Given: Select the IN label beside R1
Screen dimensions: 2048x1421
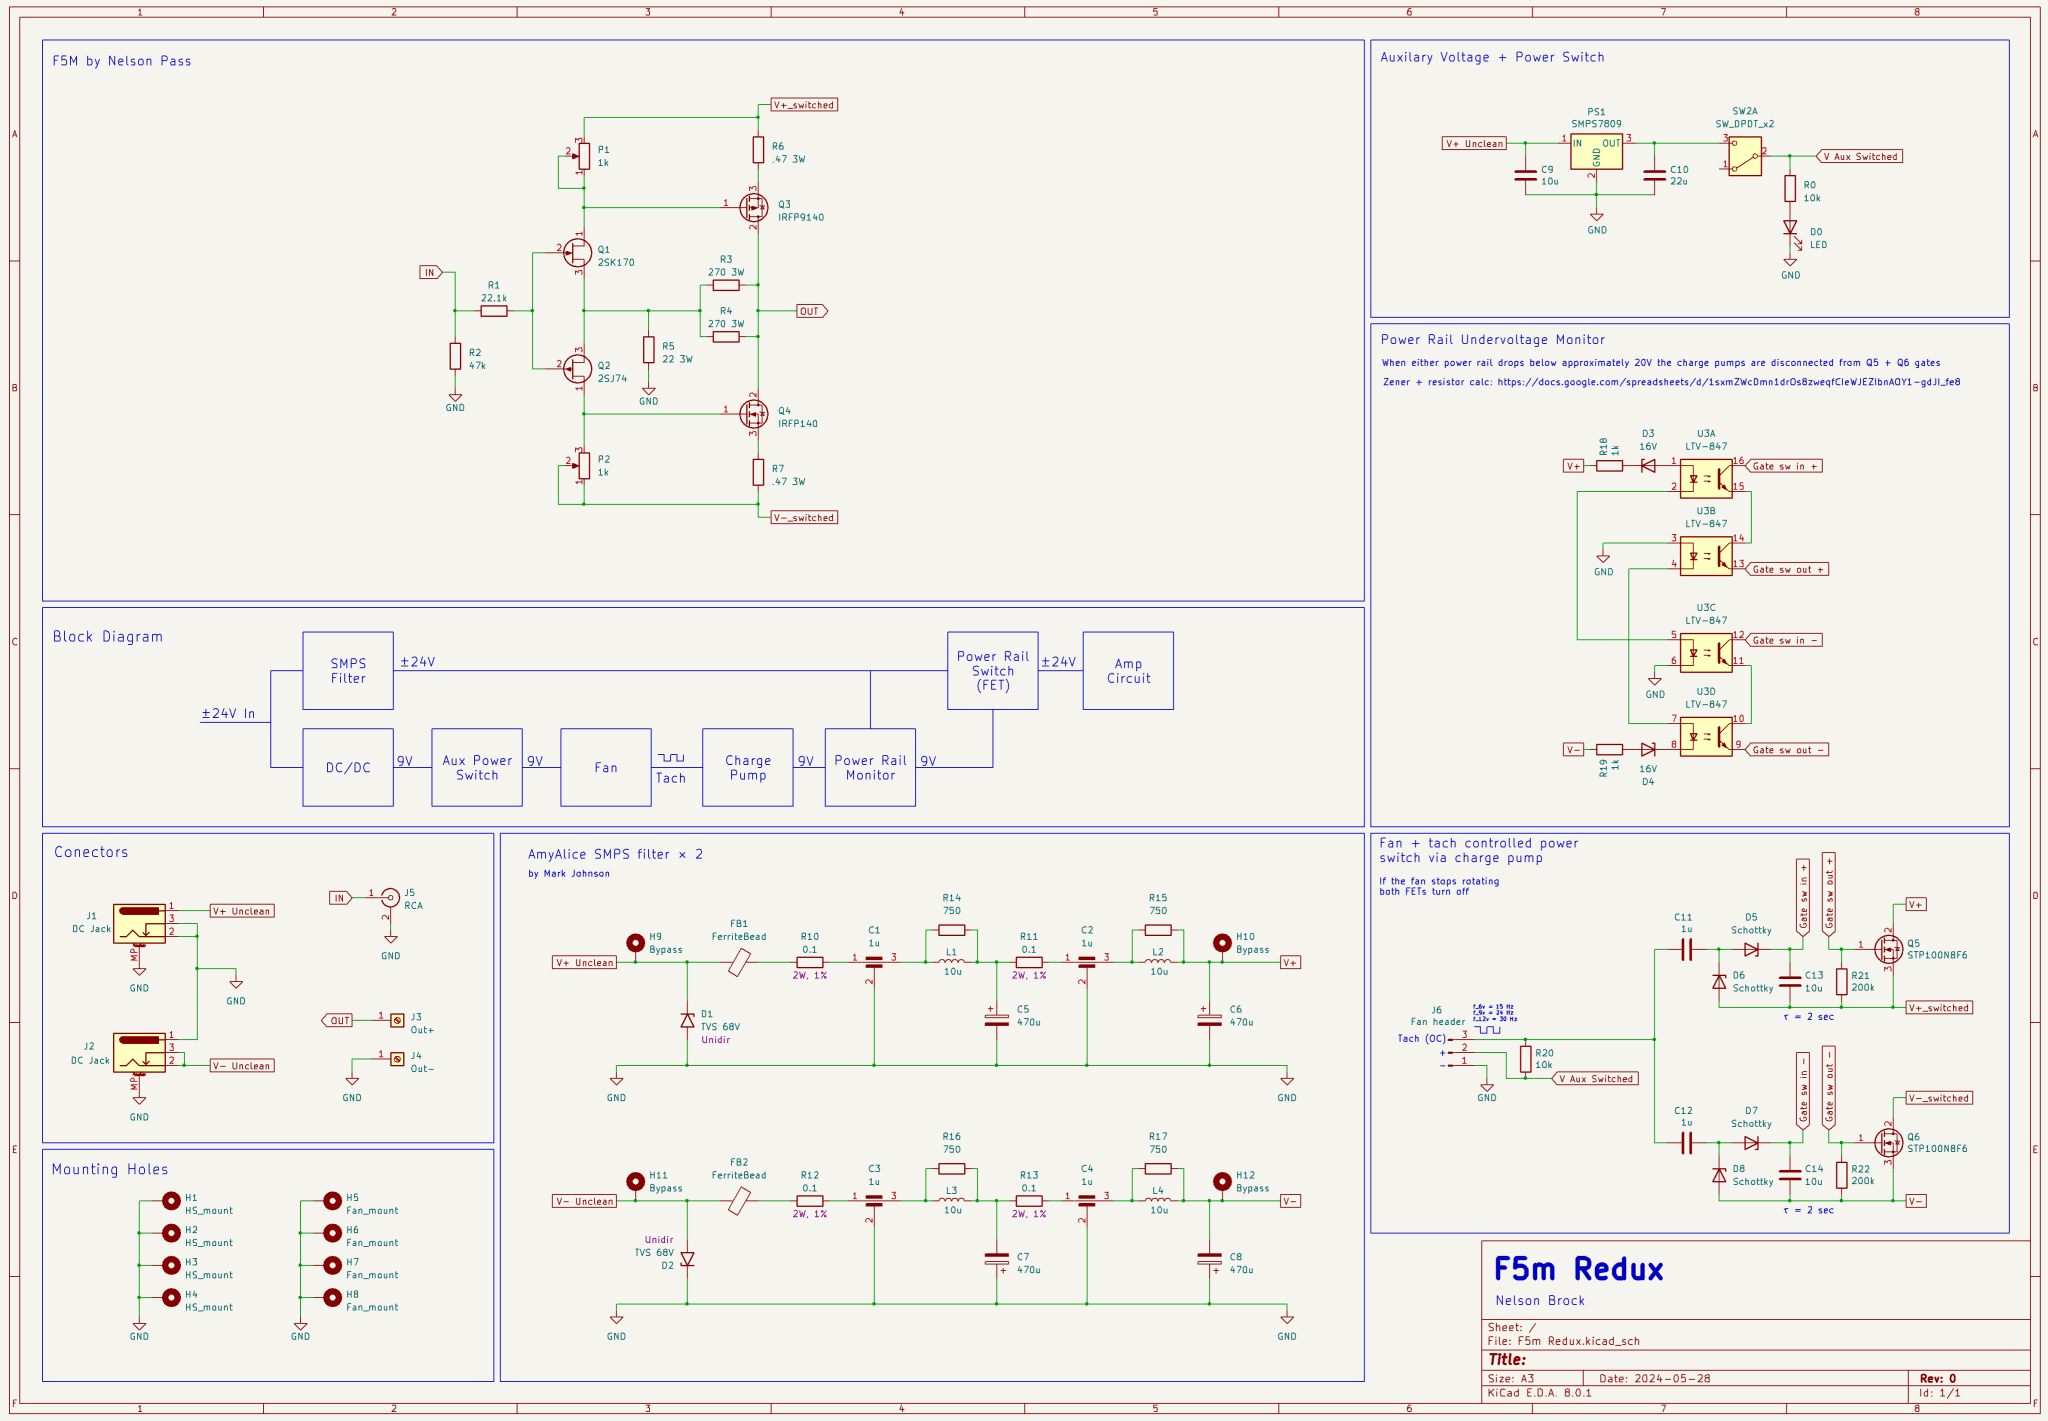Looking at the screenshot, I should click(431, 272).
